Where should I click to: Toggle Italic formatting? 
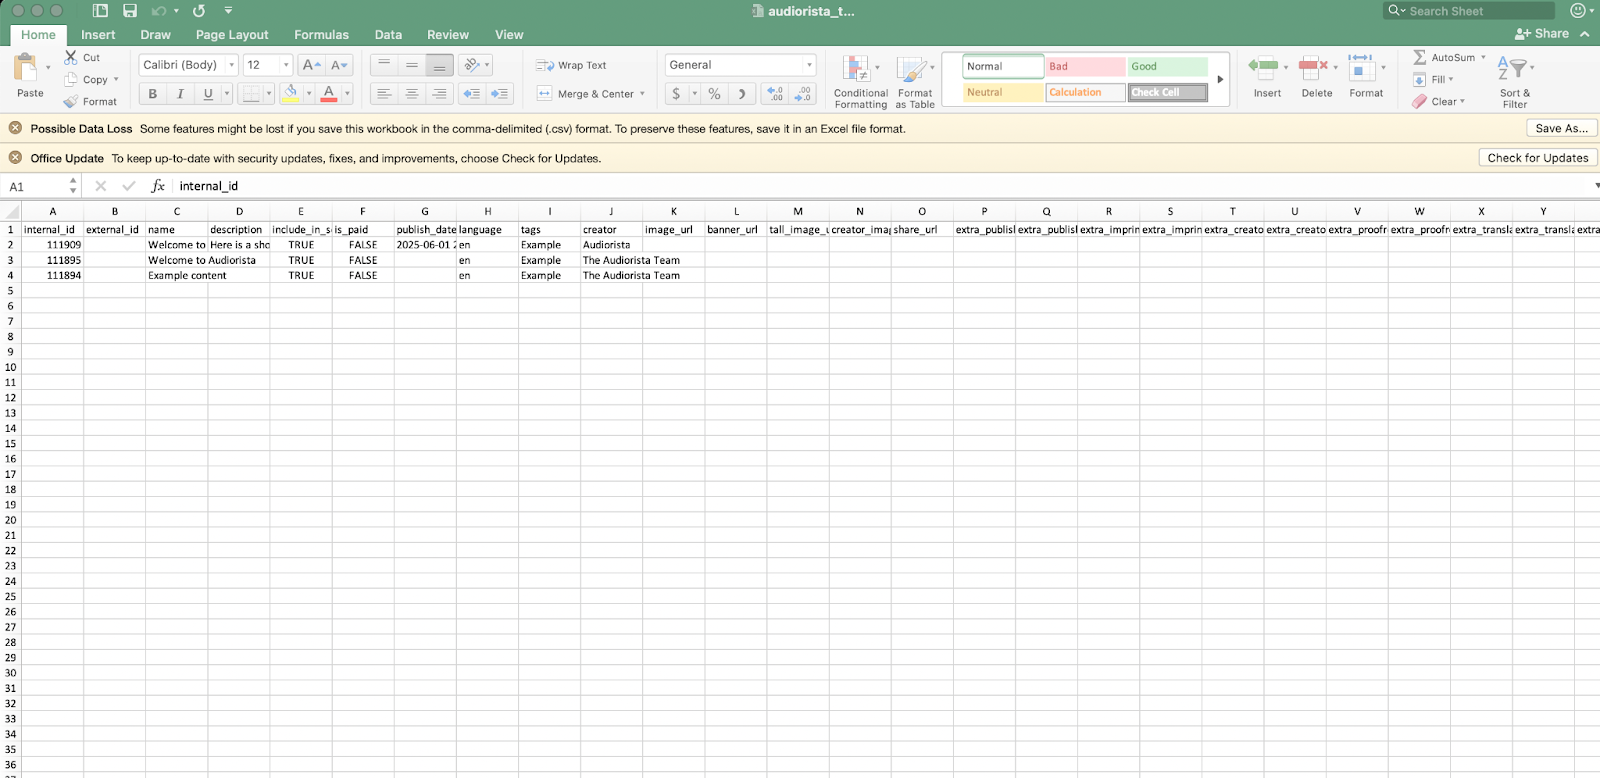coord(180,94)
